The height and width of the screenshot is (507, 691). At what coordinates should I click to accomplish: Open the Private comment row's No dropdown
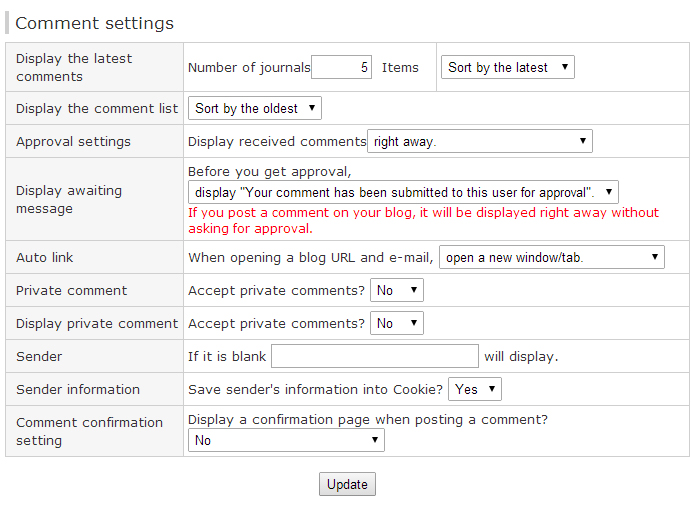pos(397,290)
